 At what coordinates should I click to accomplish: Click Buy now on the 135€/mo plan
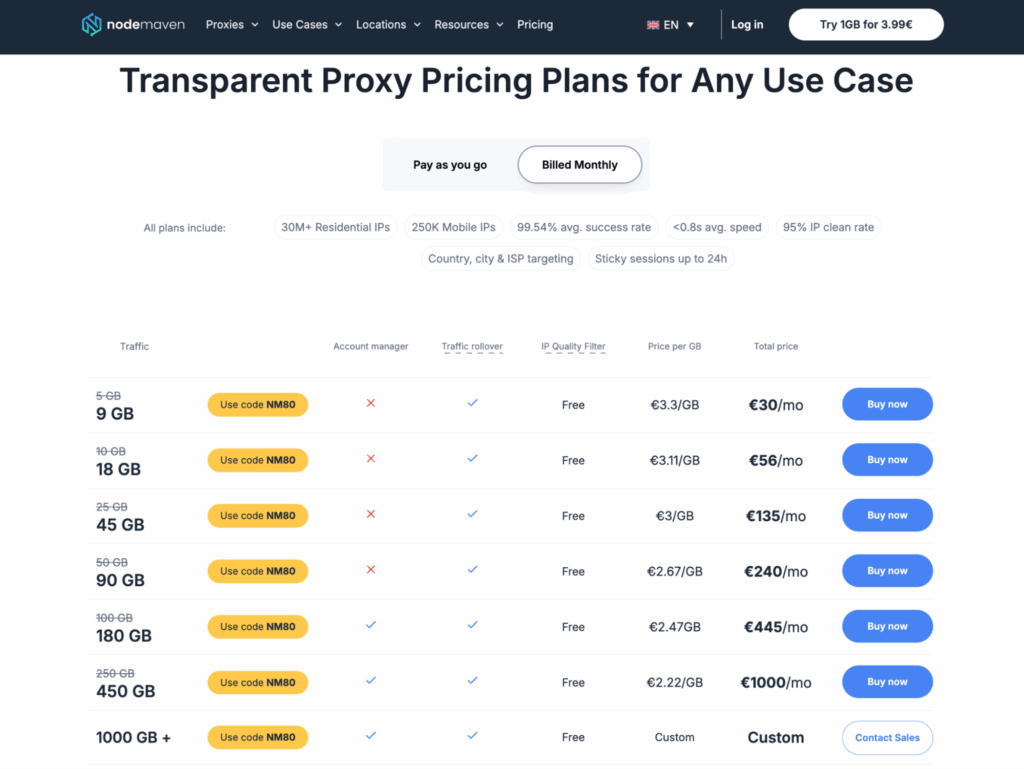click(887, 515)
